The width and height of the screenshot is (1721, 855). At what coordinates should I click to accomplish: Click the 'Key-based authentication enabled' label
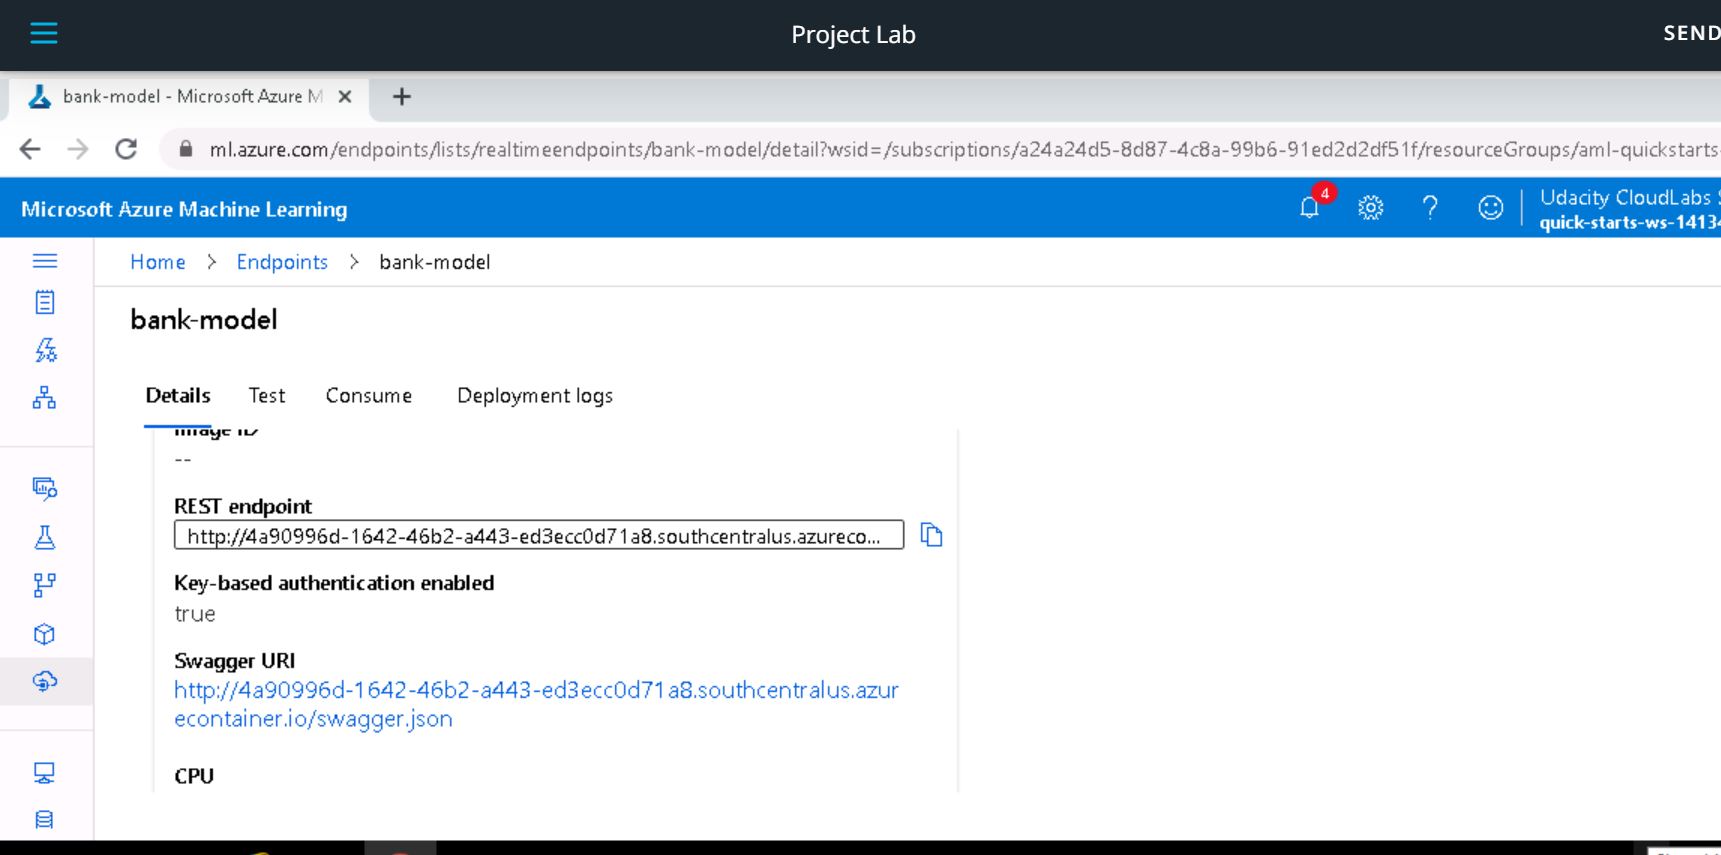pyautogui.click(x=334, y=583)
